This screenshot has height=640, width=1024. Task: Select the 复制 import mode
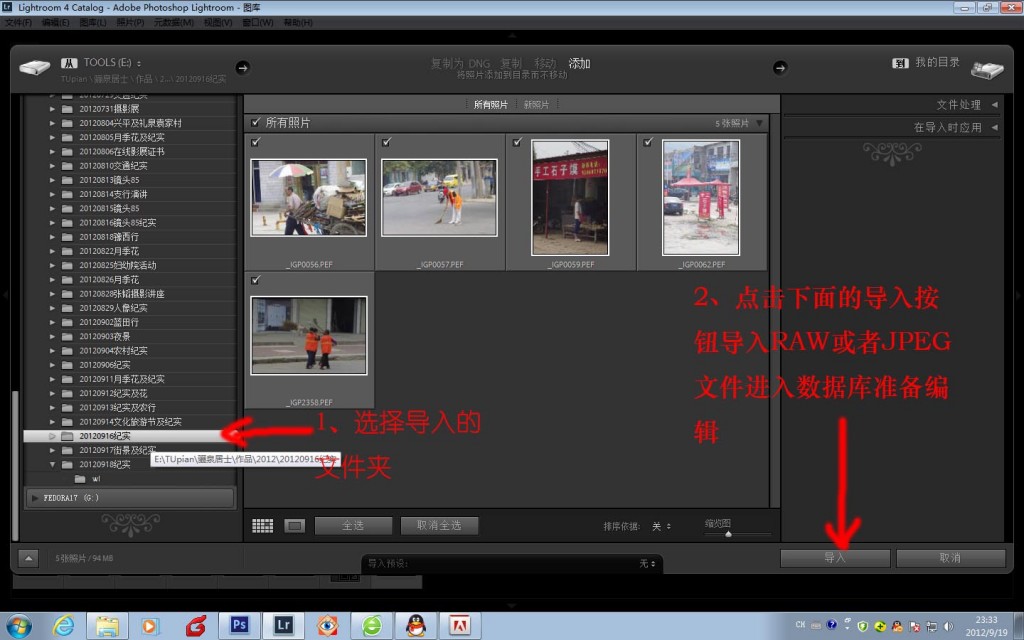tap(511, 63)
